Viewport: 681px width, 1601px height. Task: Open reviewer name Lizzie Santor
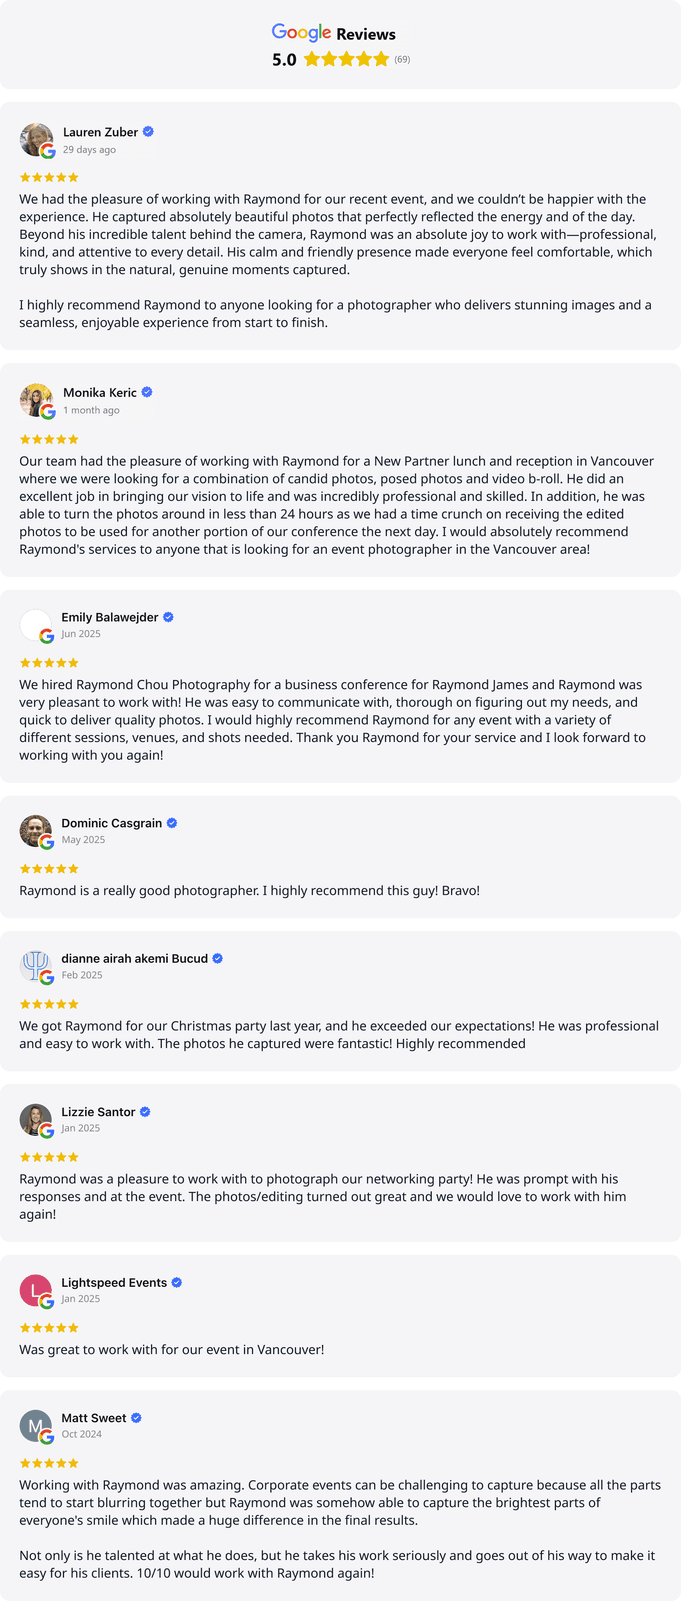tap(98, 1112)
